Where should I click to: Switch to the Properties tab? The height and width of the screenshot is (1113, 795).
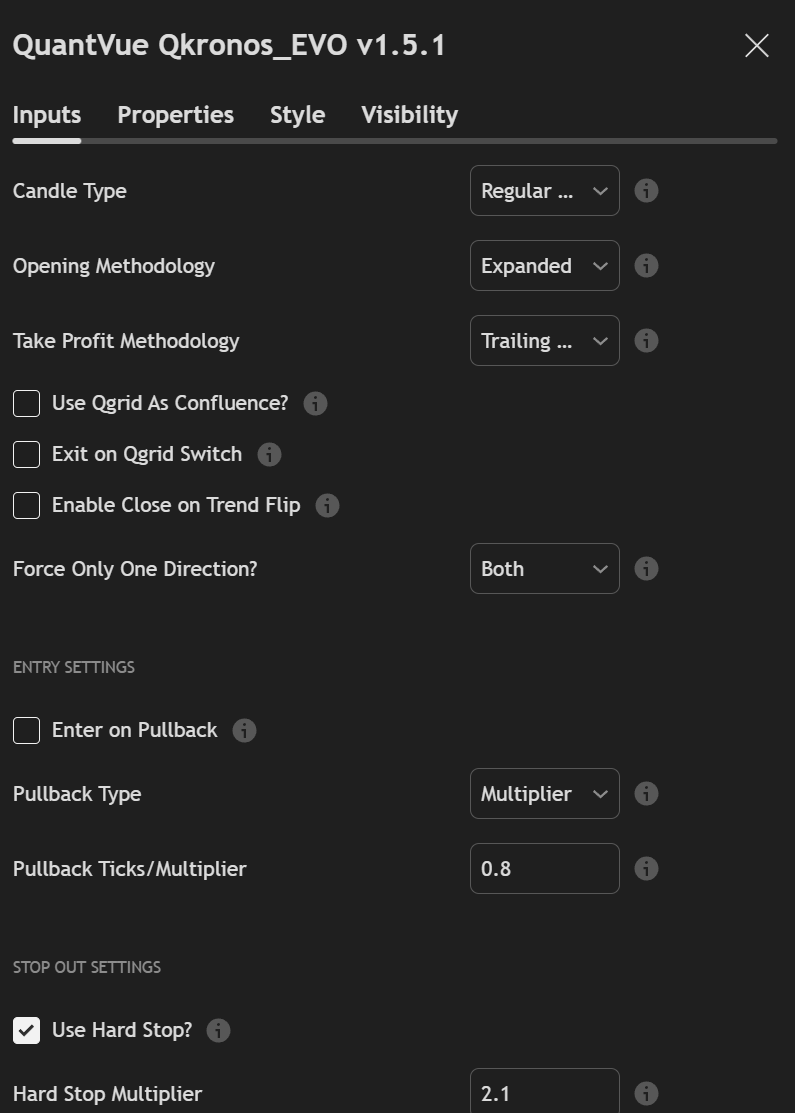tap(175, 115)
